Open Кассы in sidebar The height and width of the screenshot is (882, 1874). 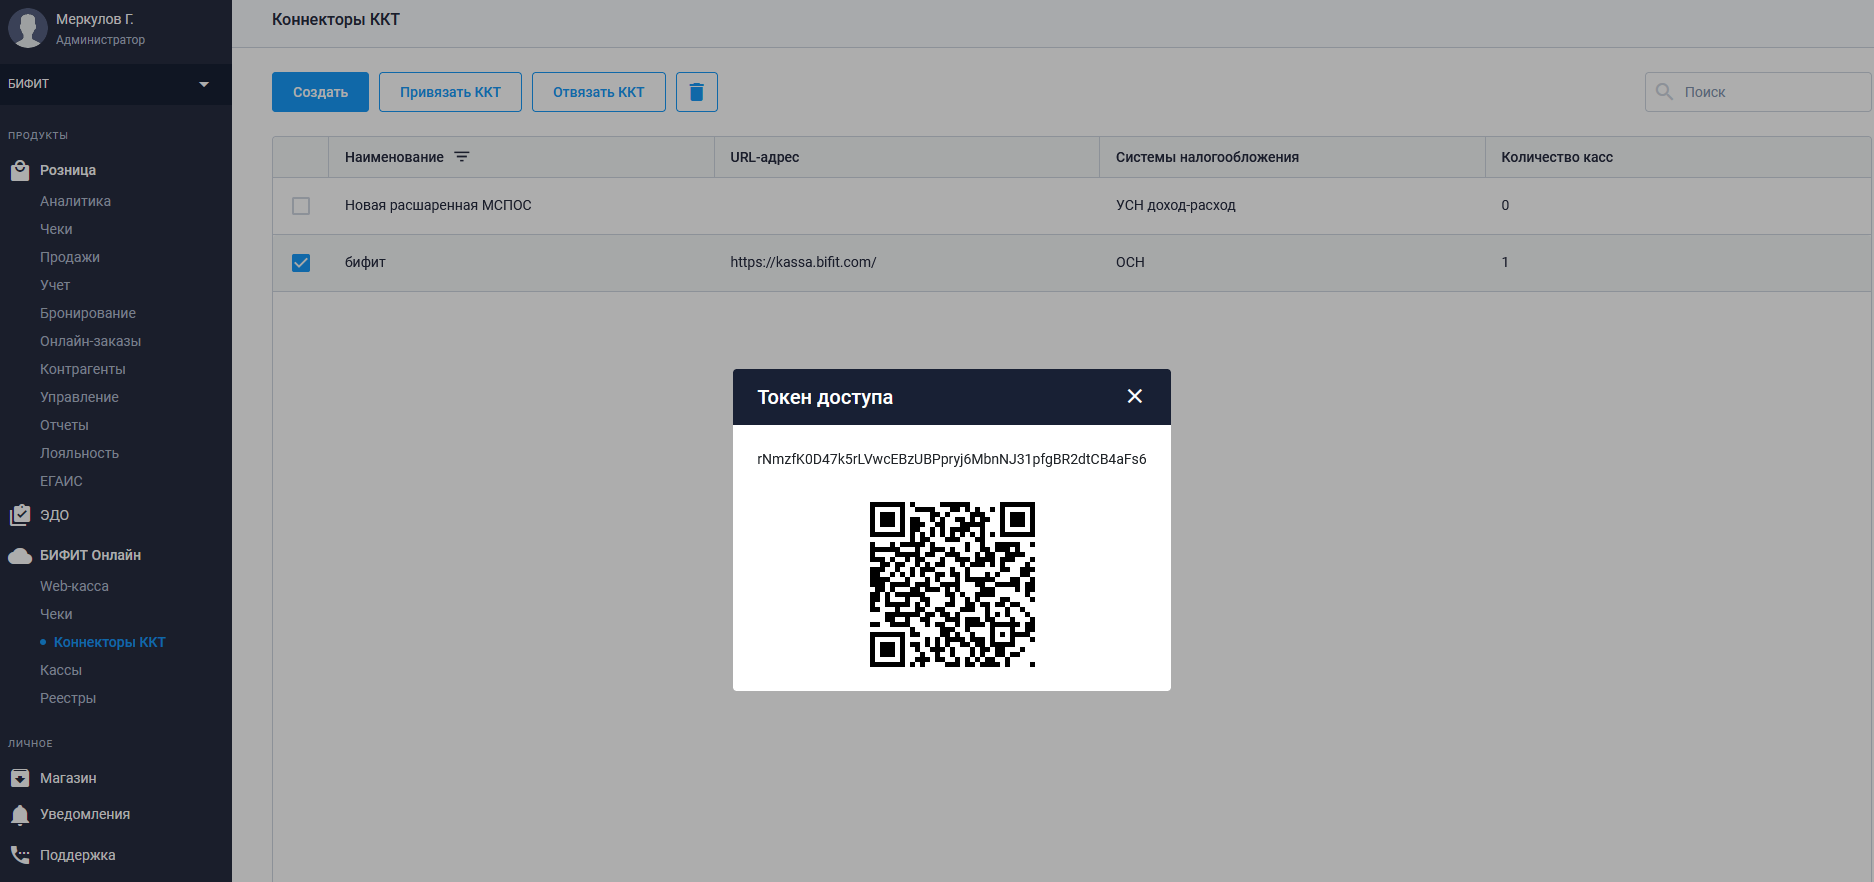(x=61, y=670)
